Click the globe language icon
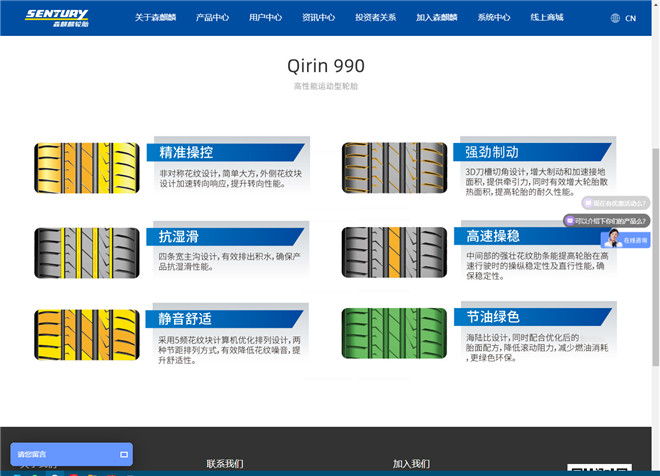Viewport: 660px width, 476px height. coord(615,18)
